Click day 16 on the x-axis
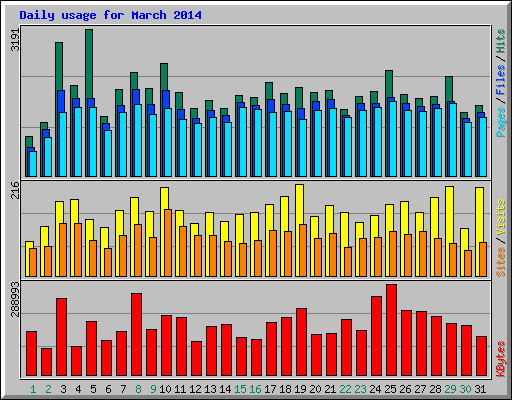The height and width of the screenshot is (400, 512). (x=255, y=389)
